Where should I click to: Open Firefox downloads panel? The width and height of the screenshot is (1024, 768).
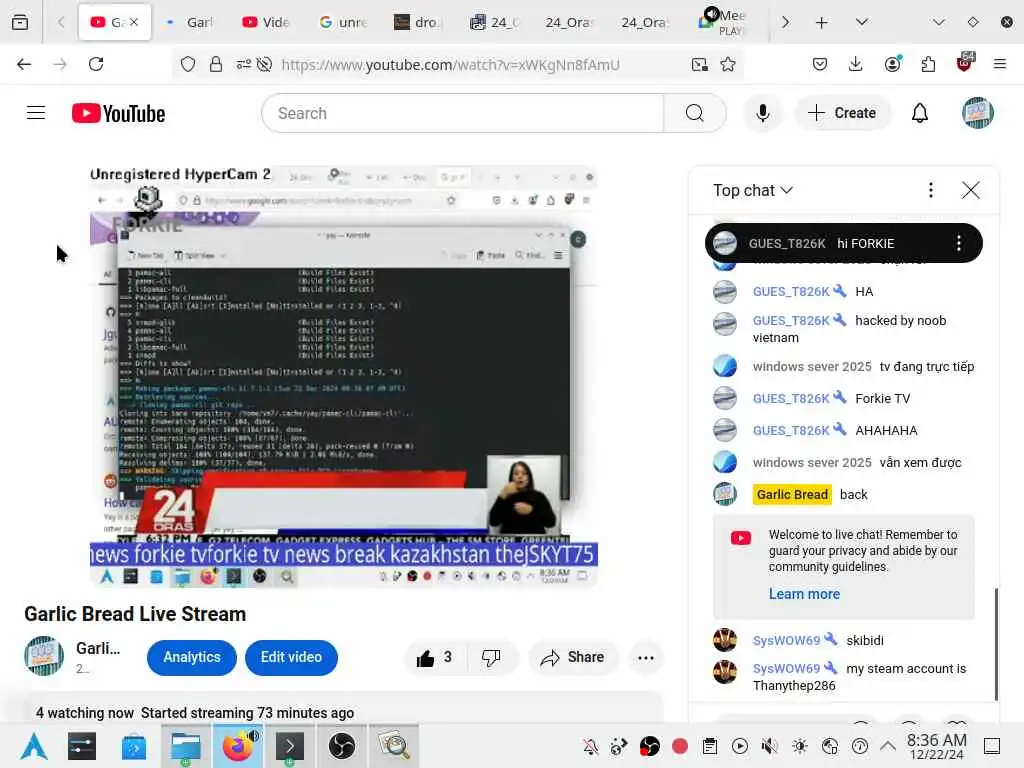856,64
